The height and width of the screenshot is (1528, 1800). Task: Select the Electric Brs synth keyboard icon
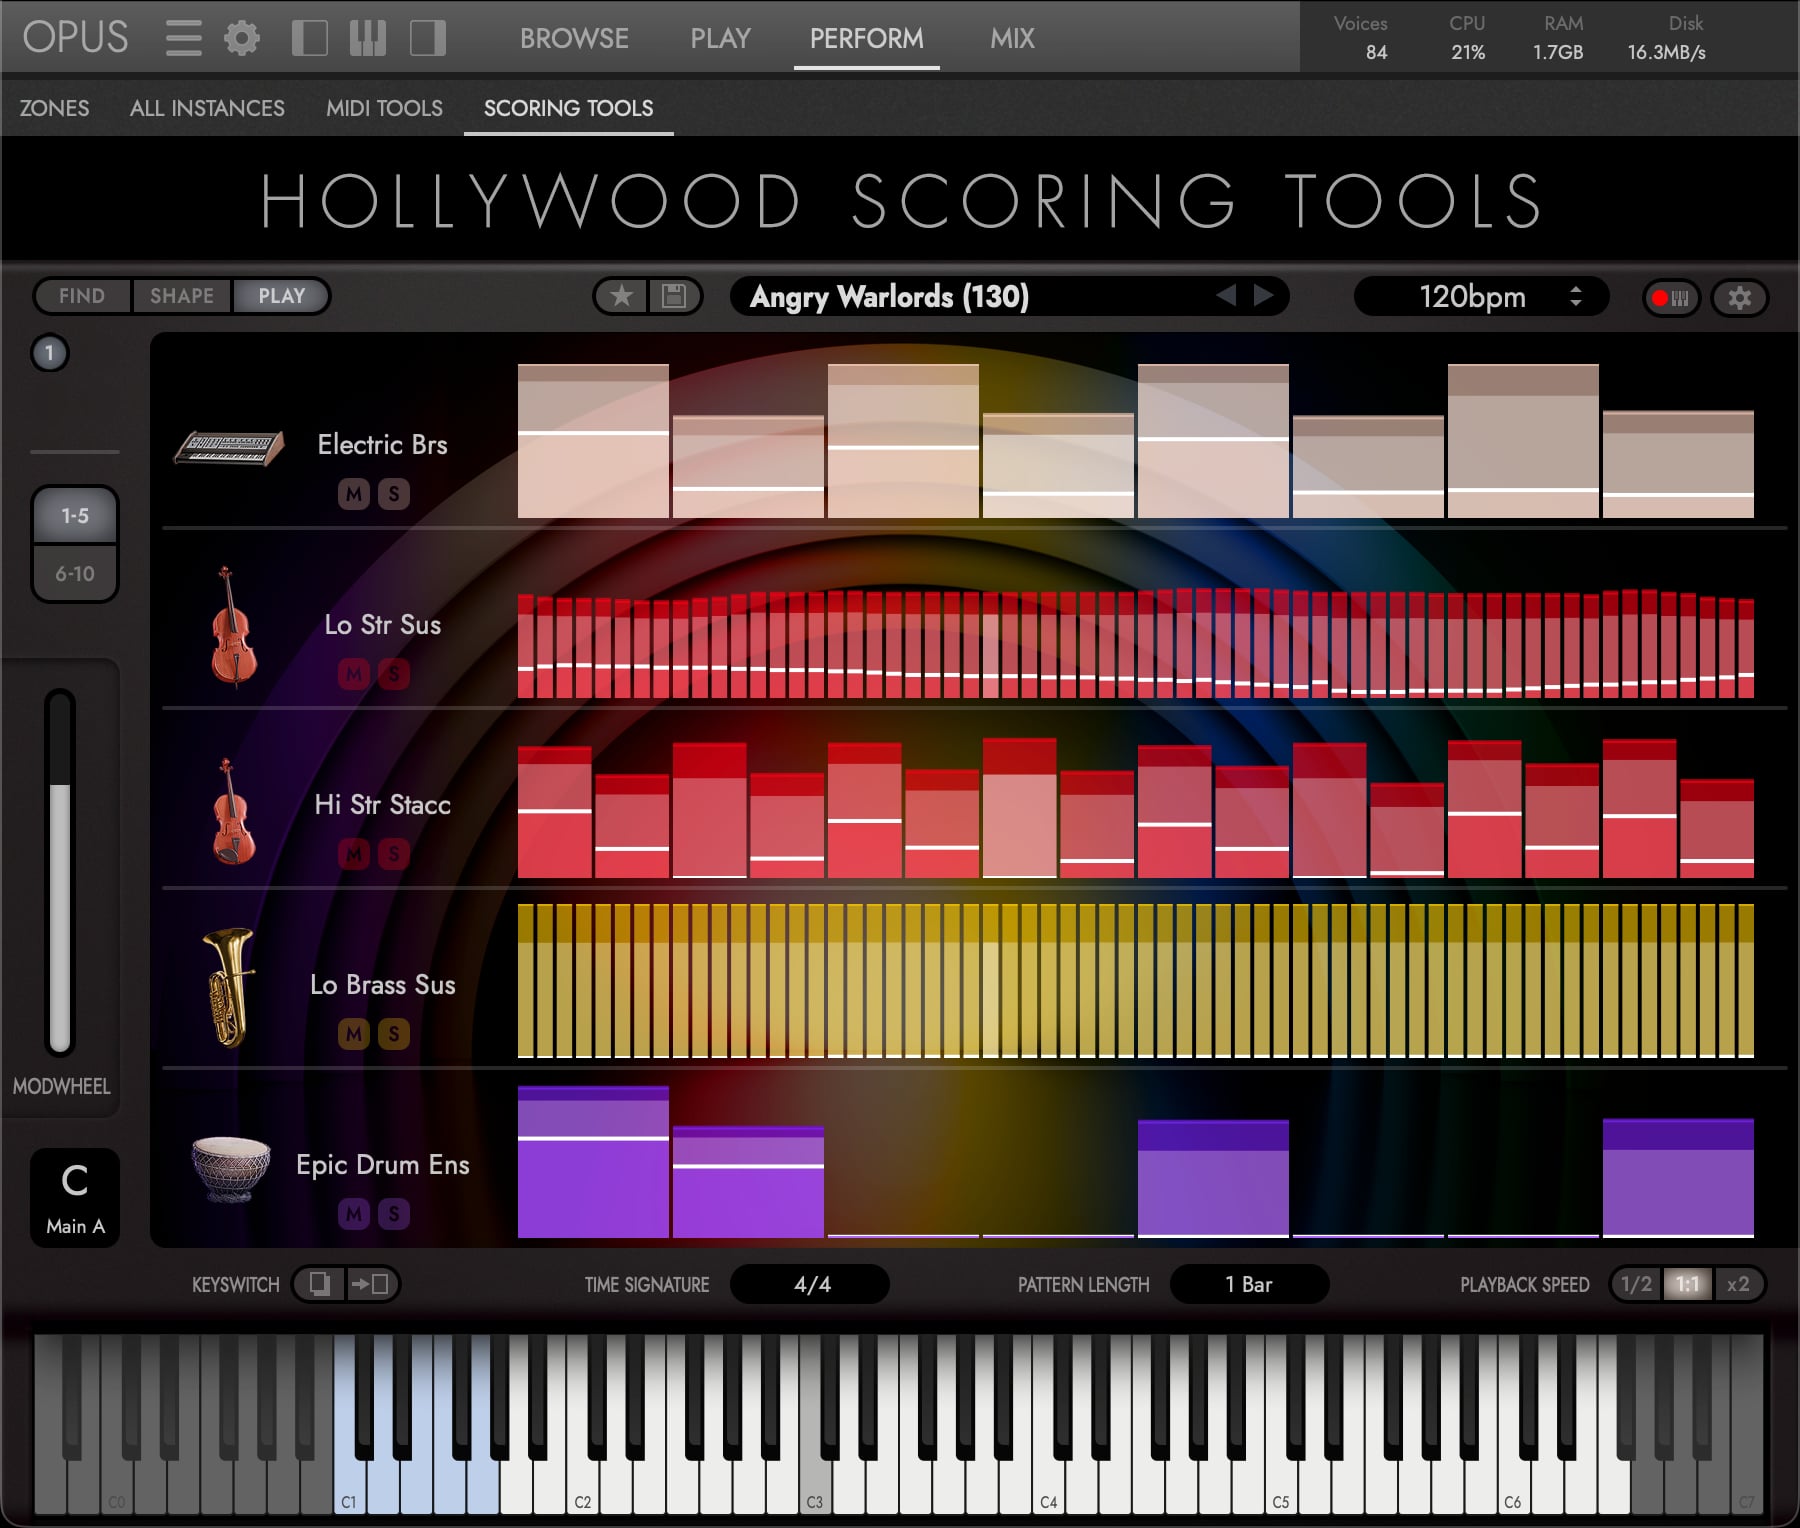(229, 447)
